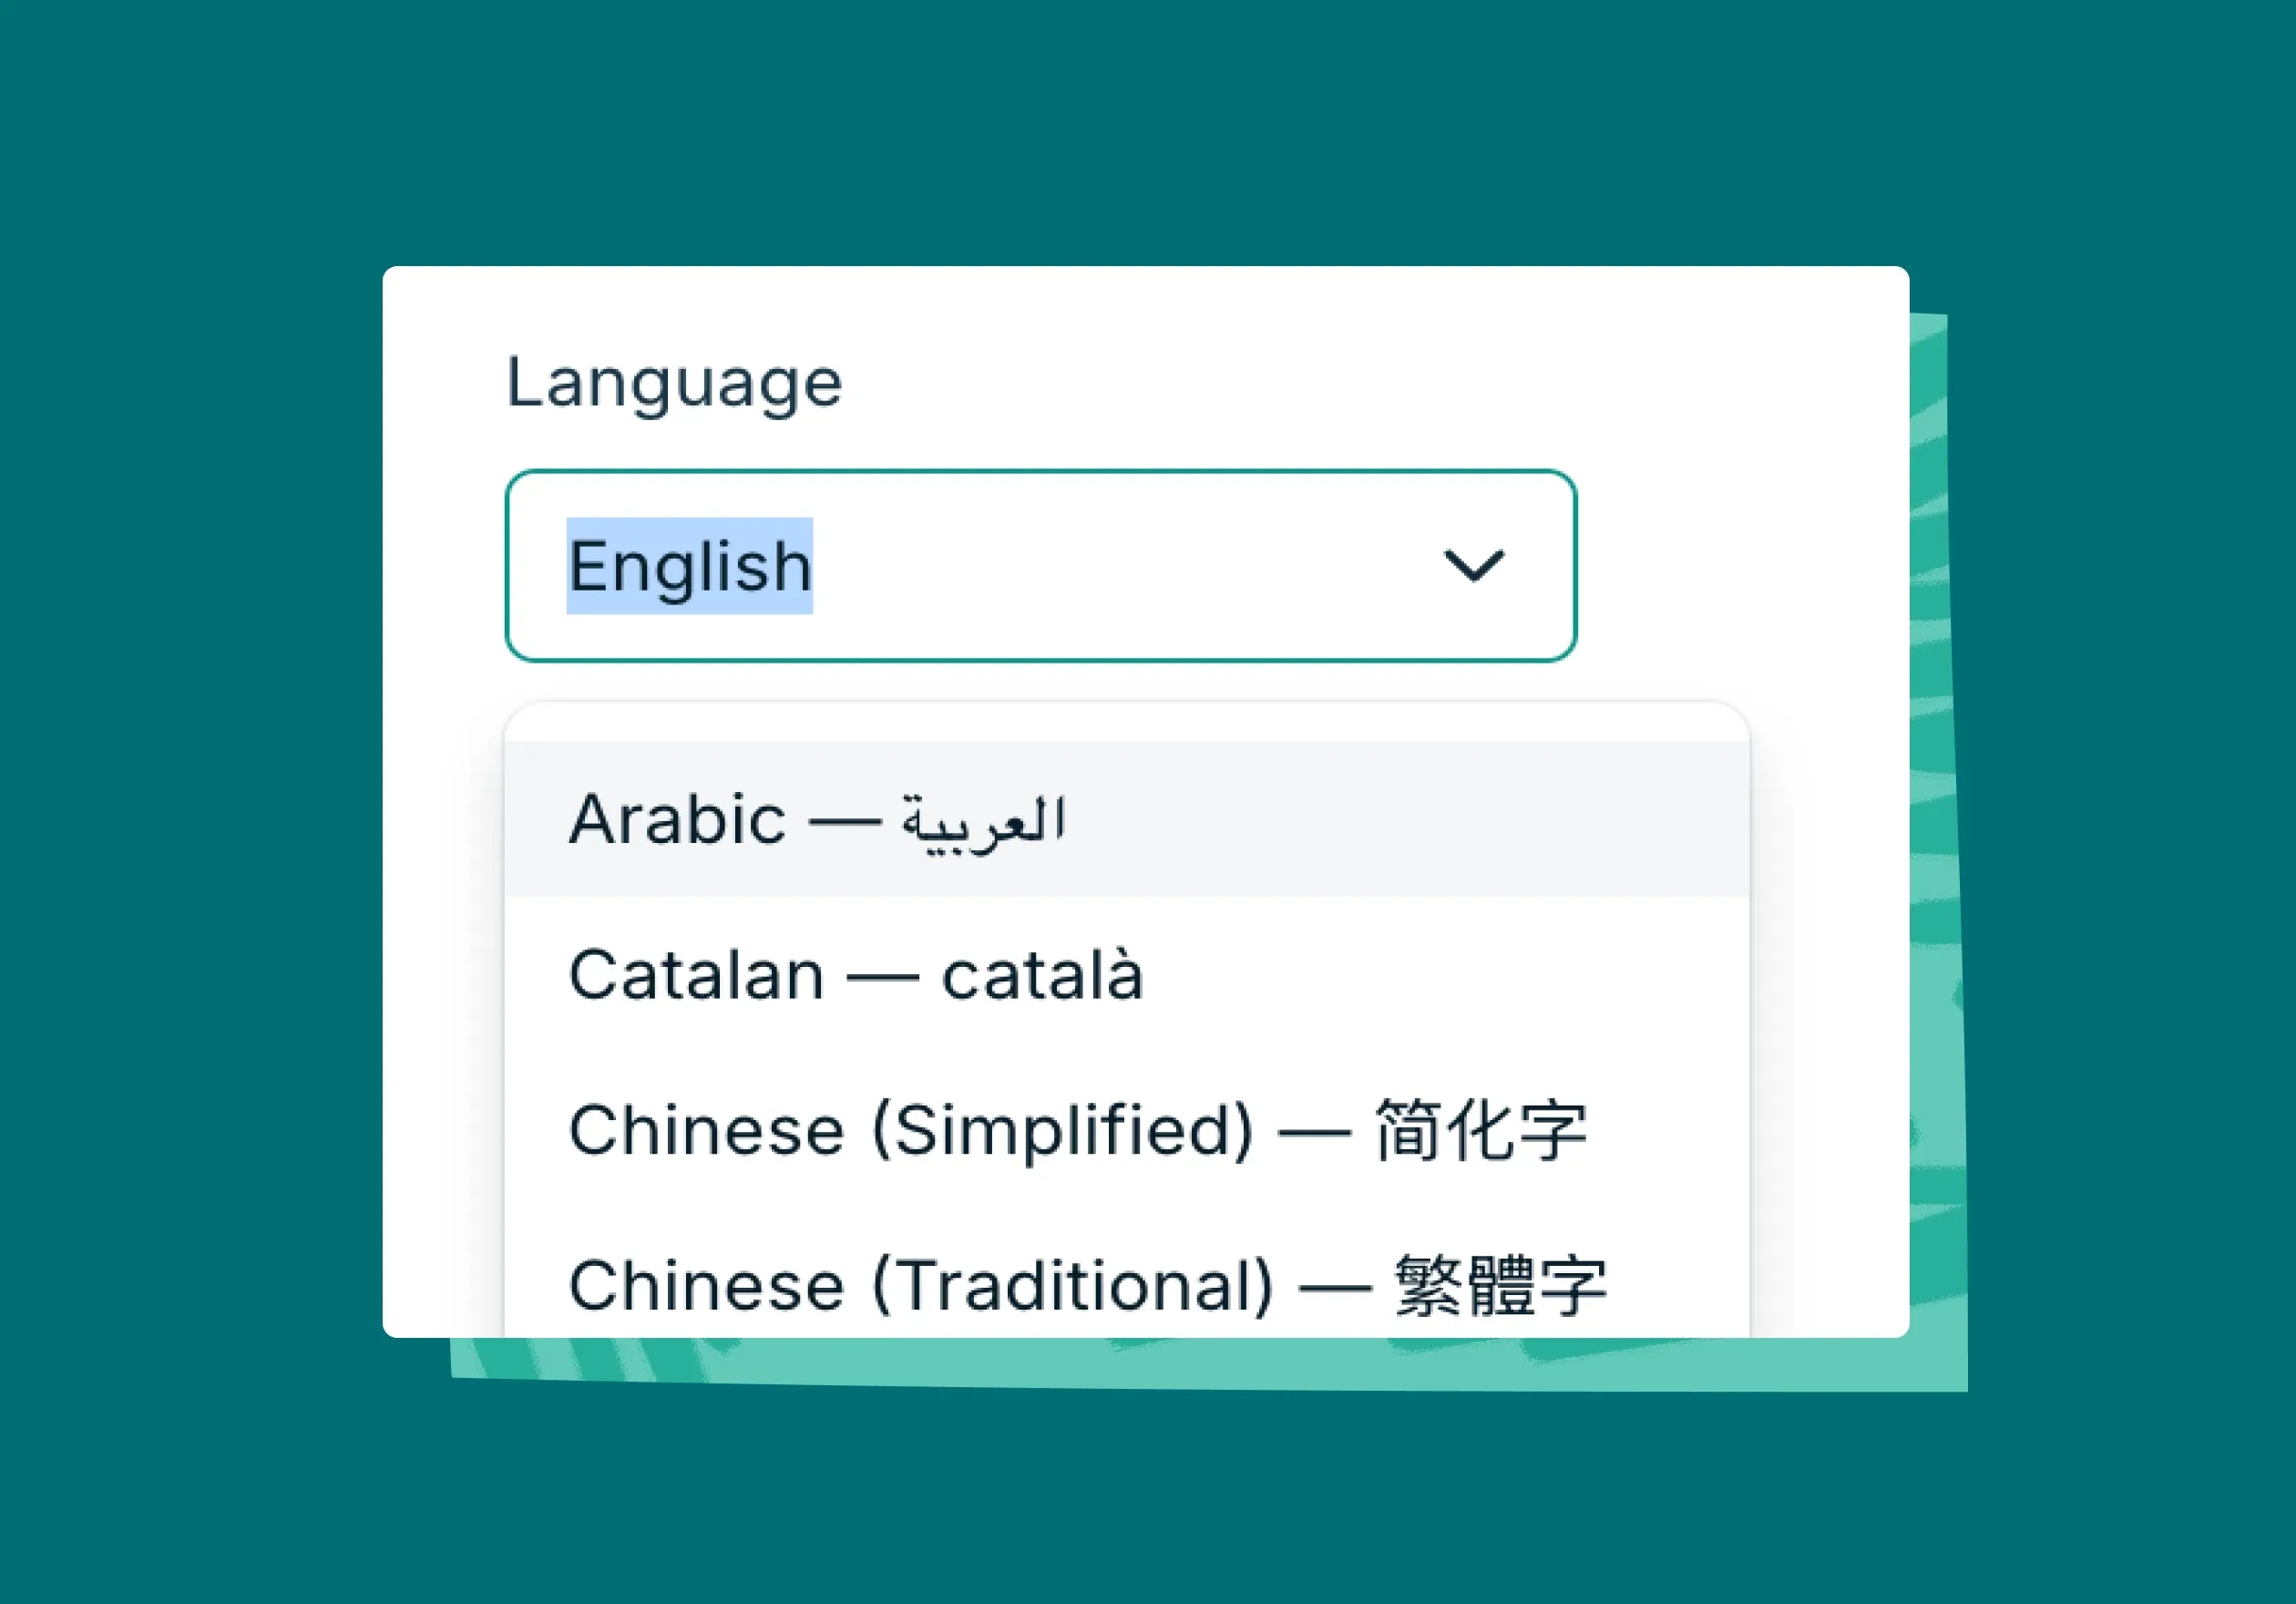Click the native name "català"
2296x1604 pixels.
(x=1041, y=975)
